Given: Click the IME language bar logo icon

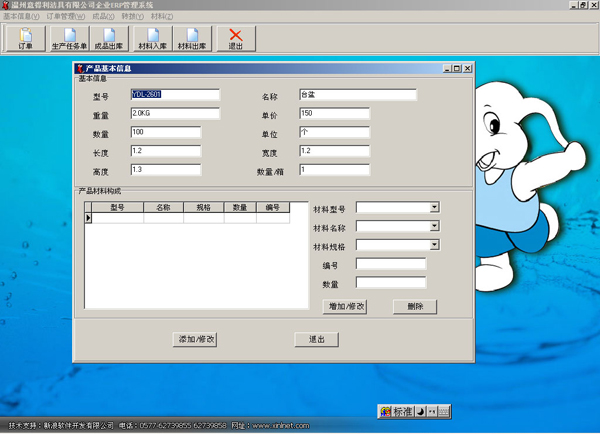Looking at the screenshot, I should click(385, 411).
